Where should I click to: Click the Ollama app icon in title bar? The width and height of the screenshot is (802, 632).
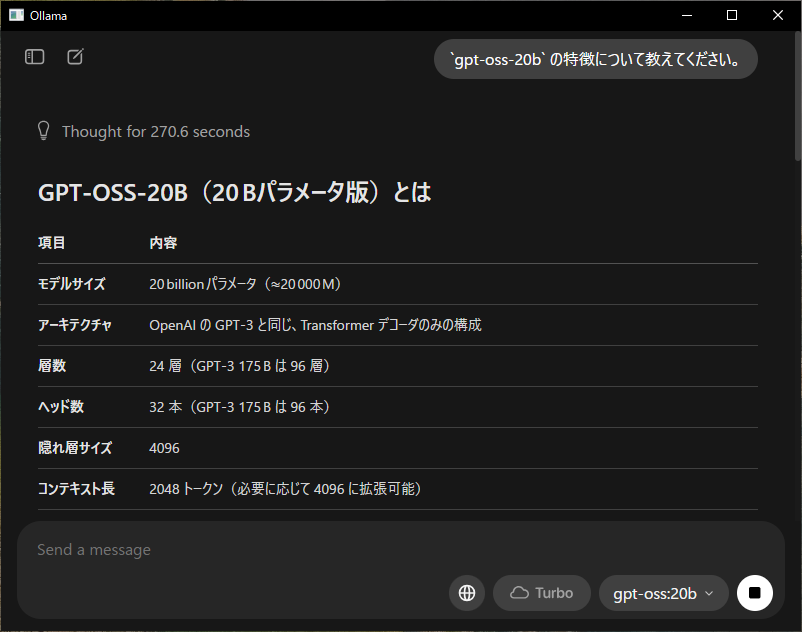(16, 15)
